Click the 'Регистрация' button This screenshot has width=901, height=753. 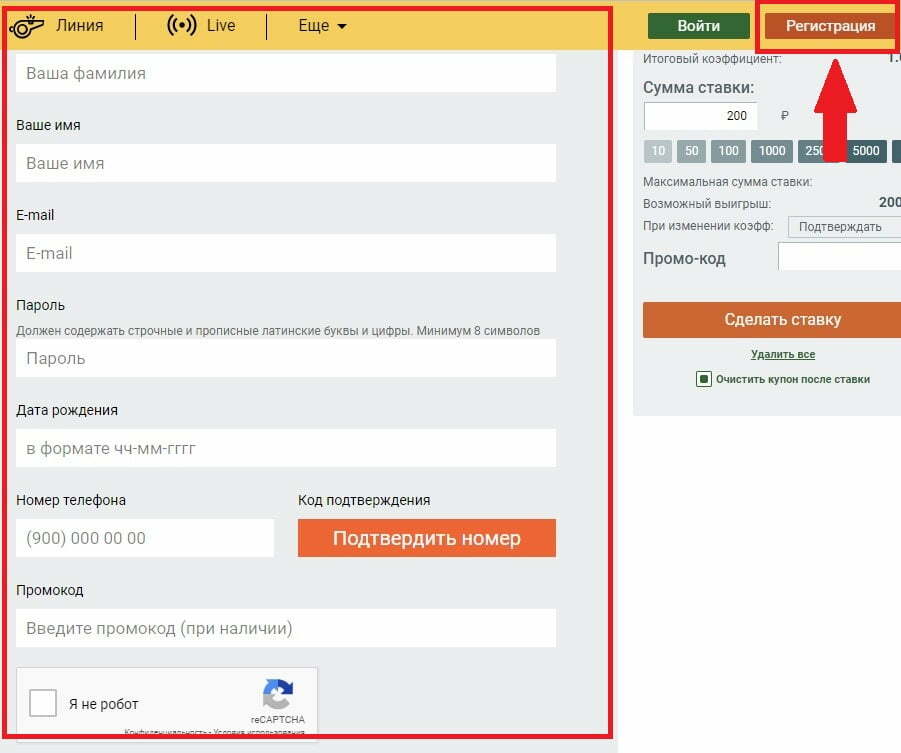coord(829,26)
